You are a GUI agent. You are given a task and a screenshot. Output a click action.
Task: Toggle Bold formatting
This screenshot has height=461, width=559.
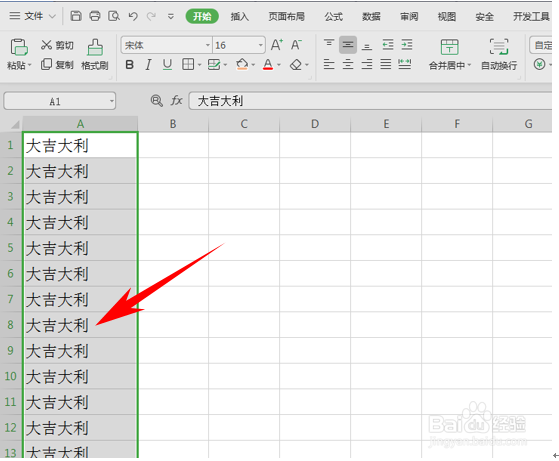click(x=130, y=65)
